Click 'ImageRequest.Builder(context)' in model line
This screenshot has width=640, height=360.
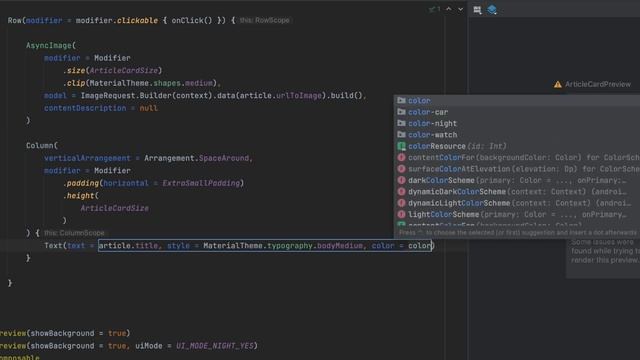pos(146,96)
